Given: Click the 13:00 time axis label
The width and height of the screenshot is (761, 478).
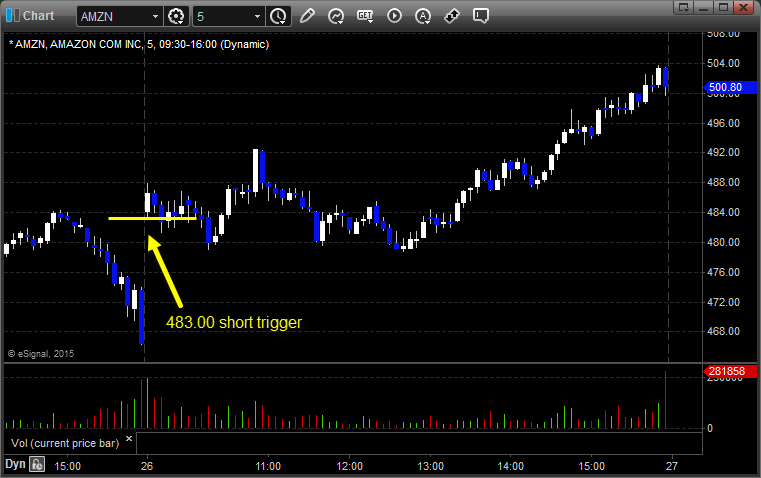Looking at the screenshot, I should coord(430,466).
